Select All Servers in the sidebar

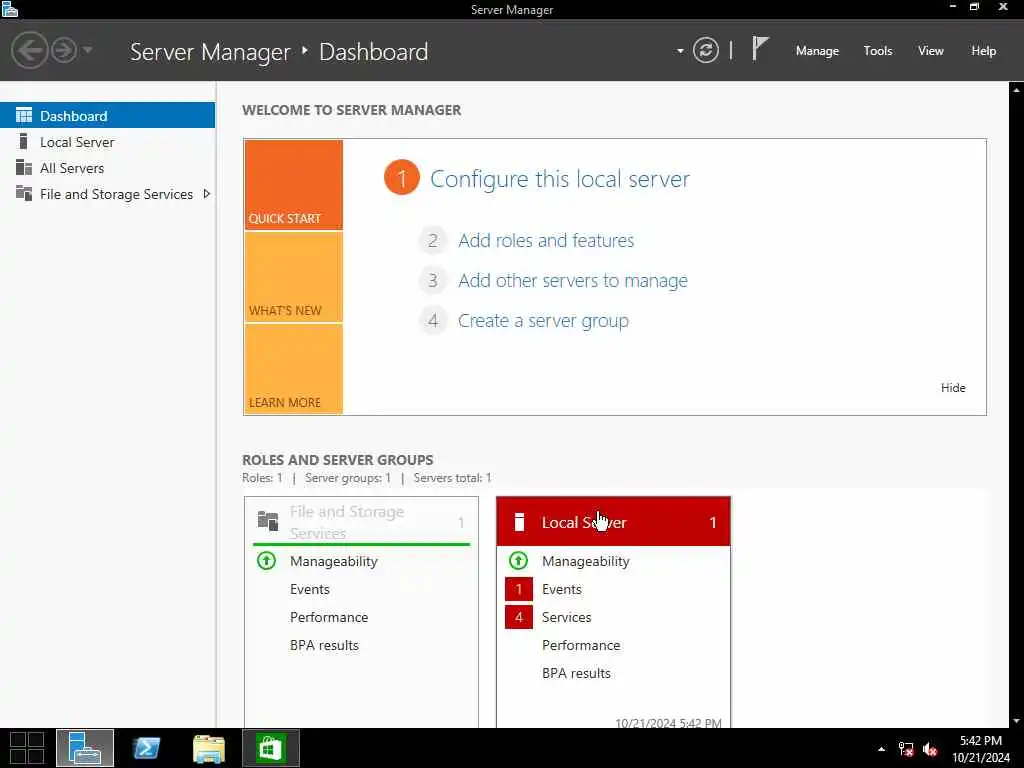pos(107,168)
